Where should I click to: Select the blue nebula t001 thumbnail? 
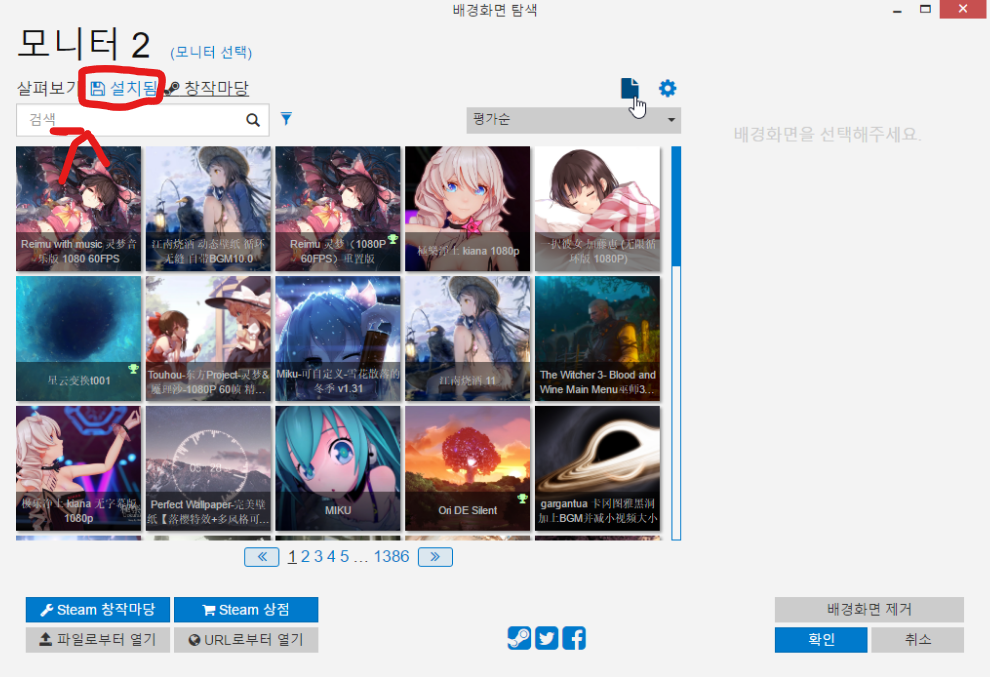coord(78,338)
